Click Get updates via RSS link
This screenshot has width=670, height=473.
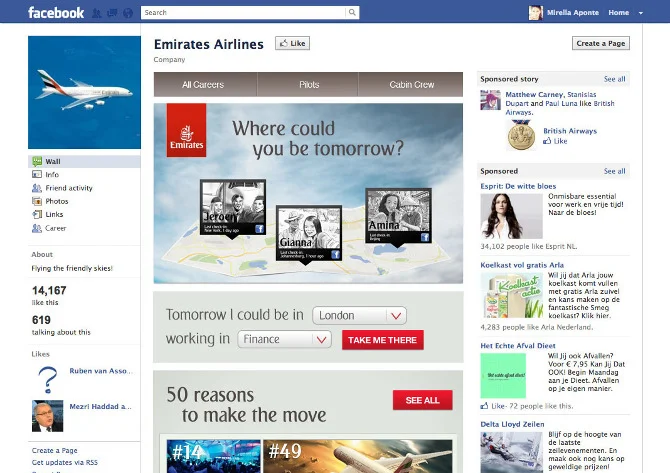pos(65,462)
